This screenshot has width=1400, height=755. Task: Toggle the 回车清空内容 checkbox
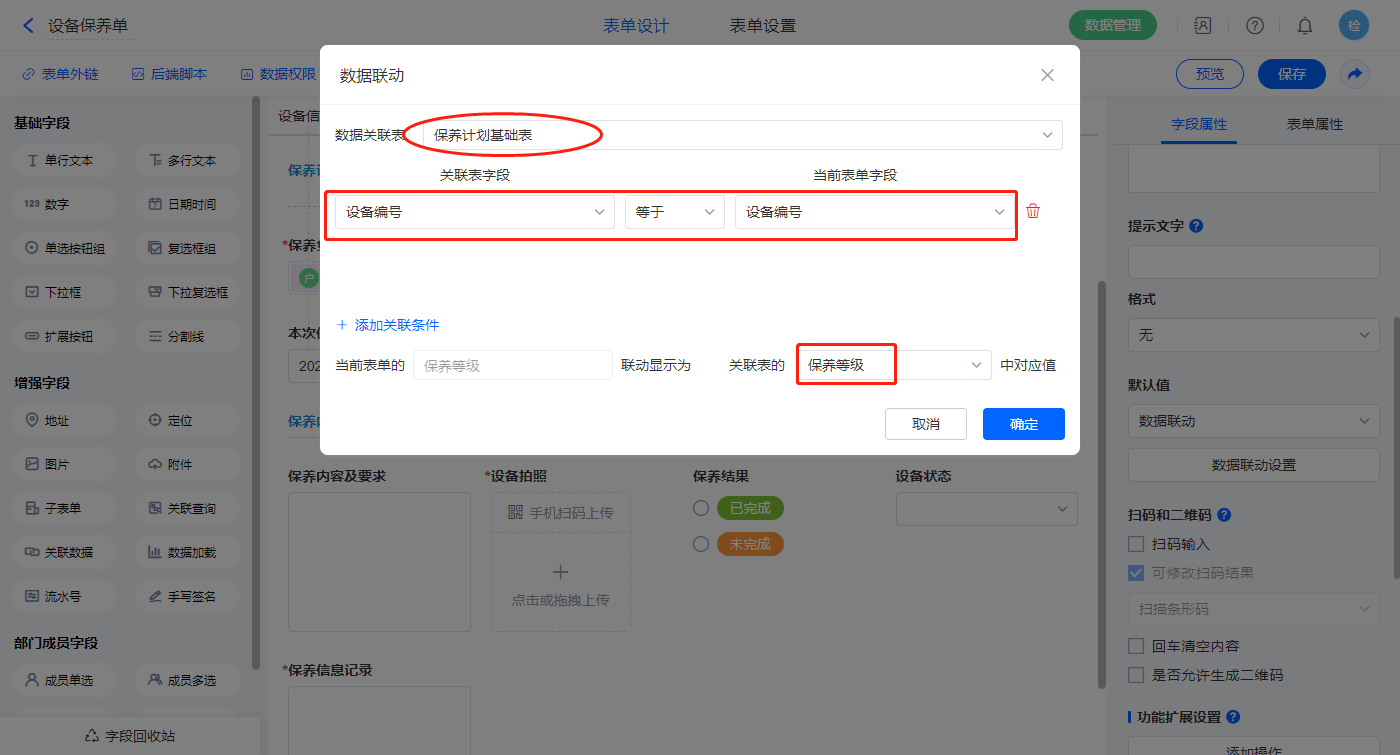(1136, 646)
